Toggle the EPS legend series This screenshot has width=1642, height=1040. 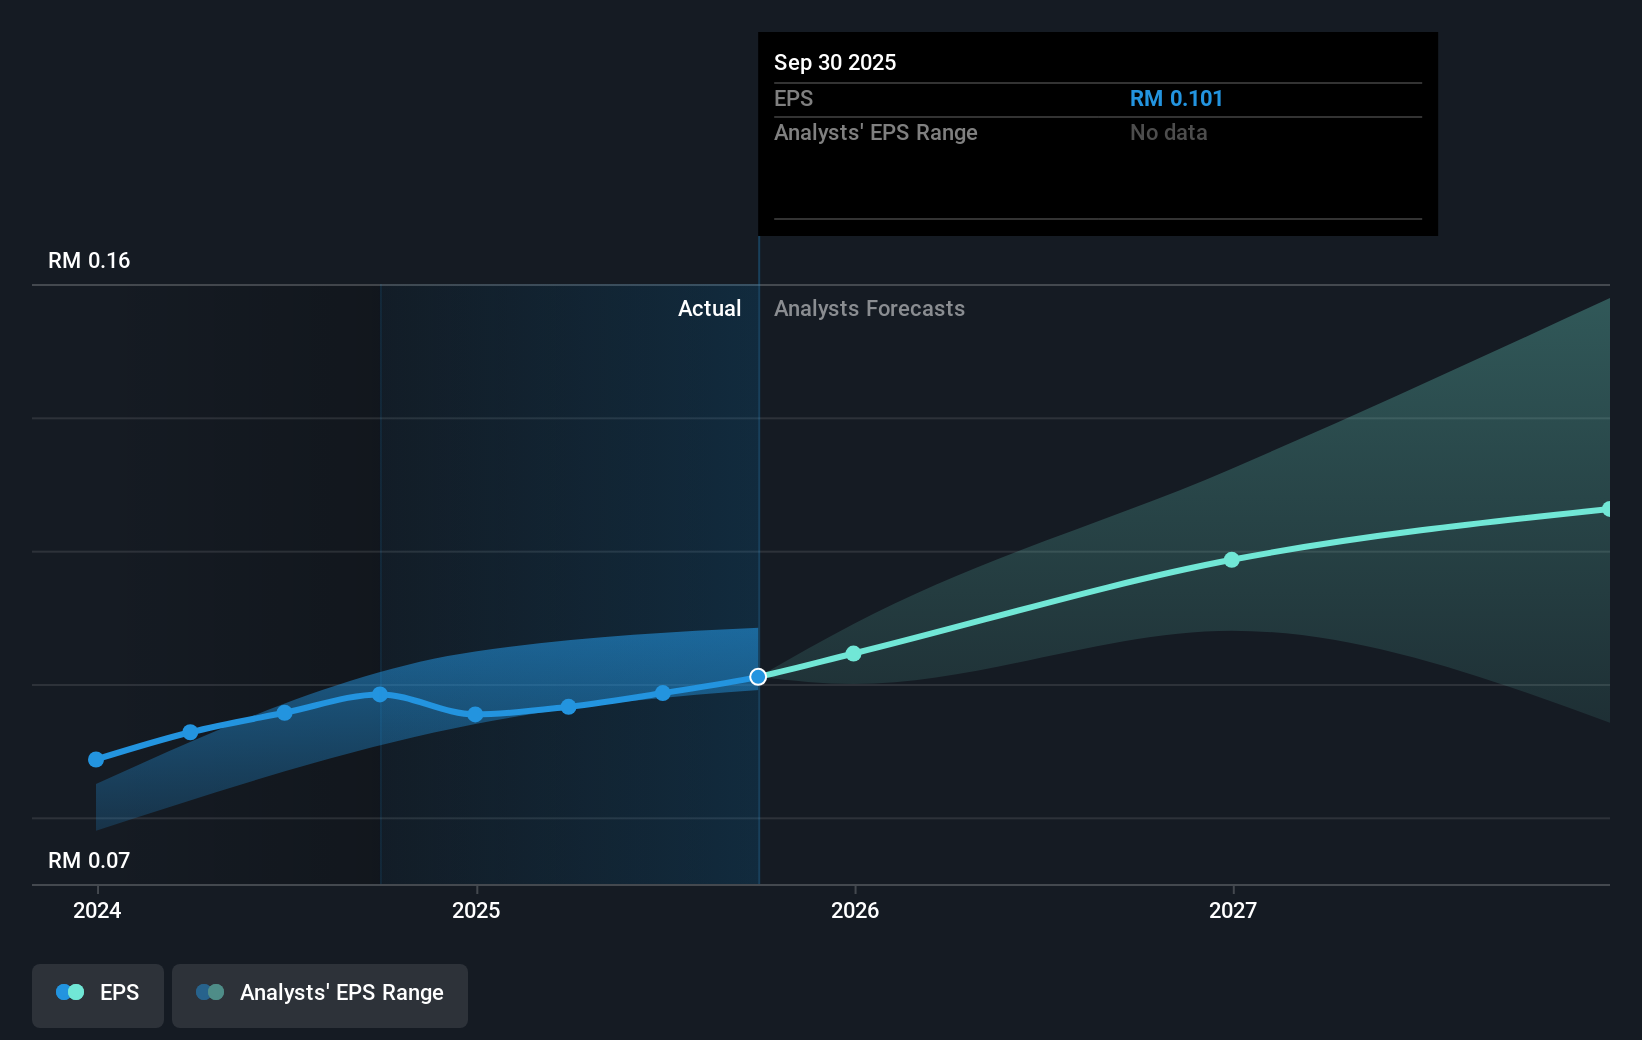(98, 995)
